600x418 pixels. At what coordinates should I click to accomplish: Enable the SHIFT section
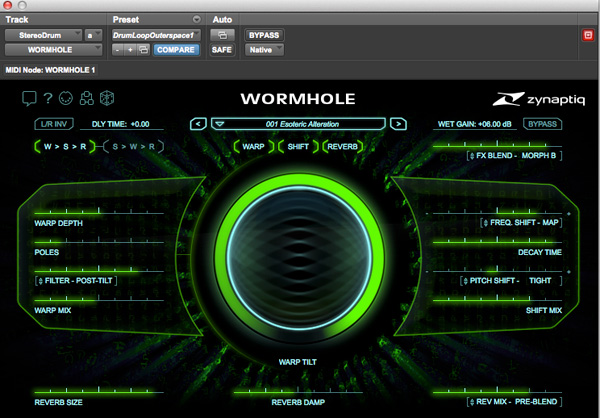(298, 147)
